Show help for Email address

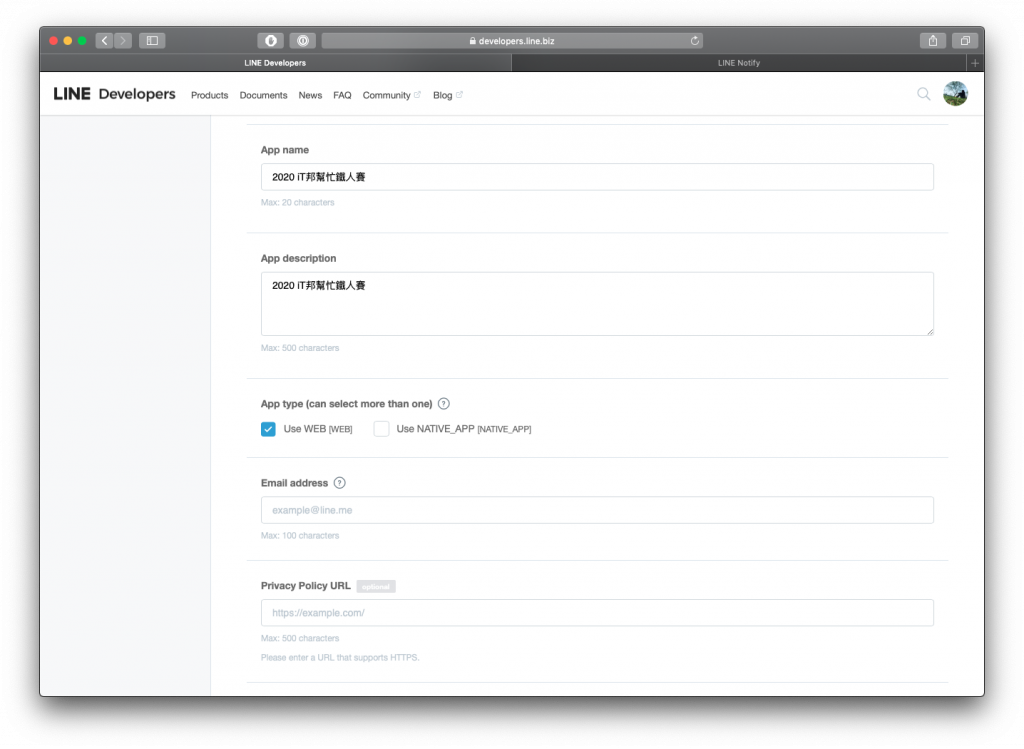340,483
